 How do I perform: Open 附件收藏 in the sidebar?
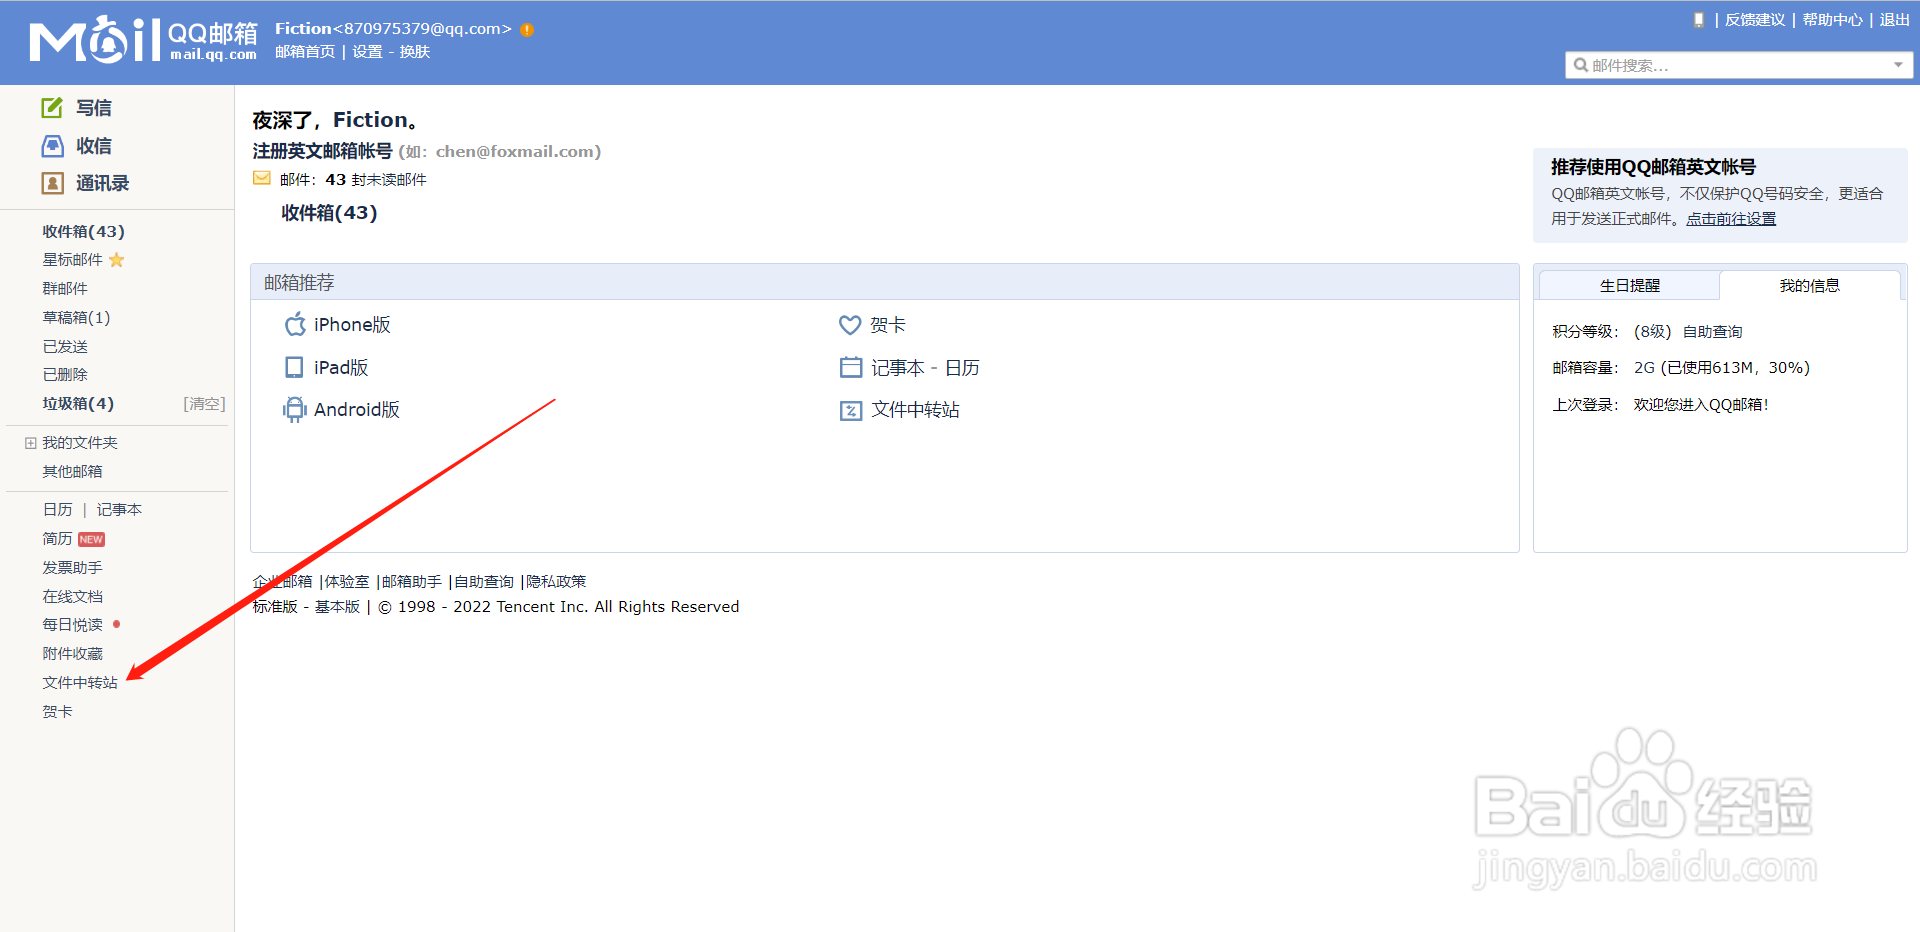[x=72, y=654]
